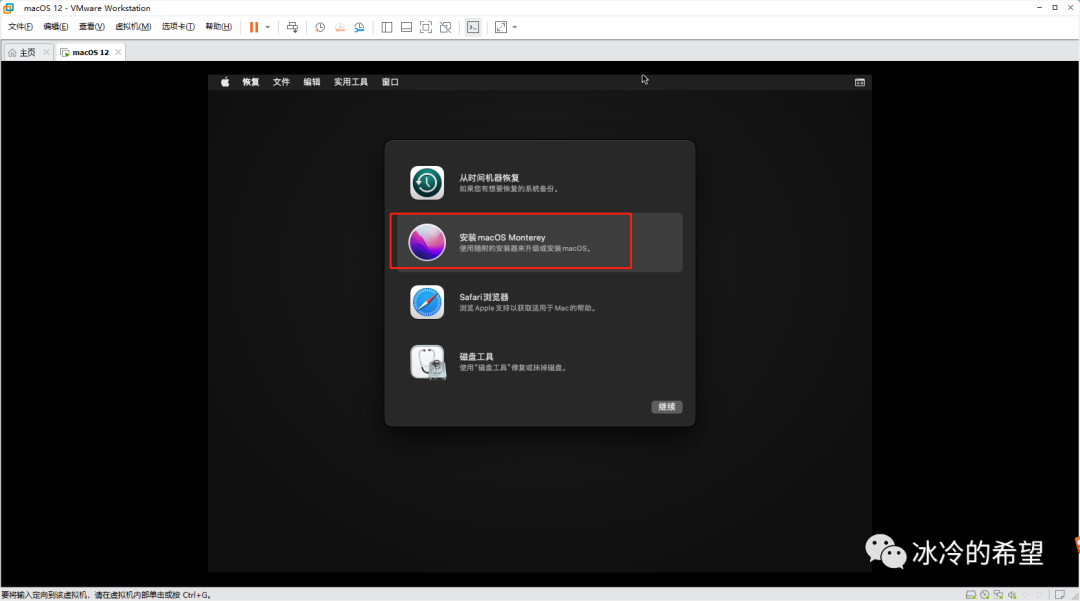
Task: Minimize the VMware Workstation window
Action: pos(1039,8)
